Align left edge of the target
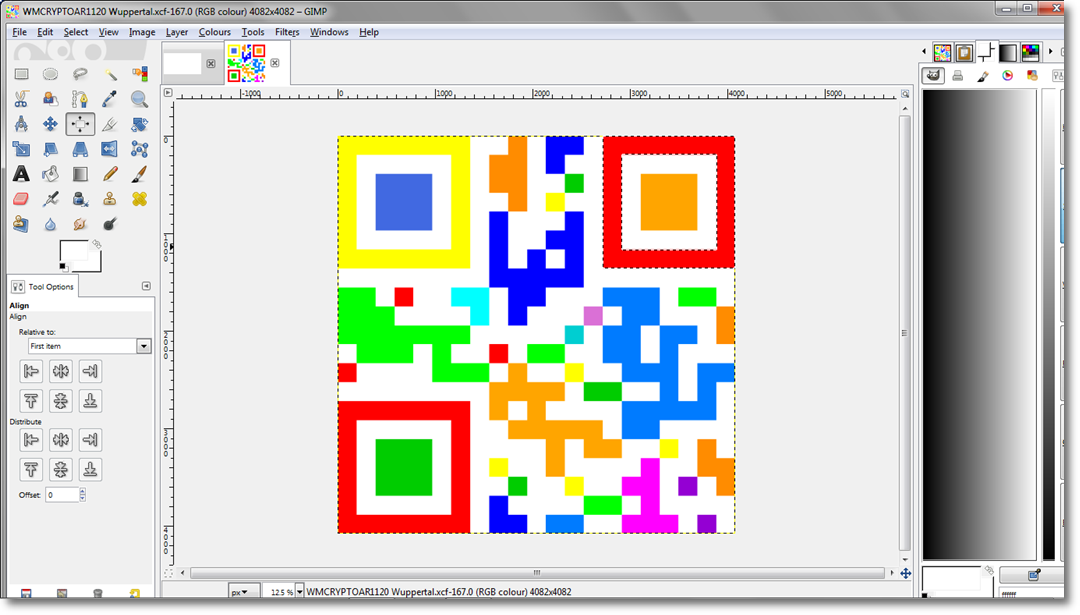The image size is (1080, 615). [x=31, y=371]
